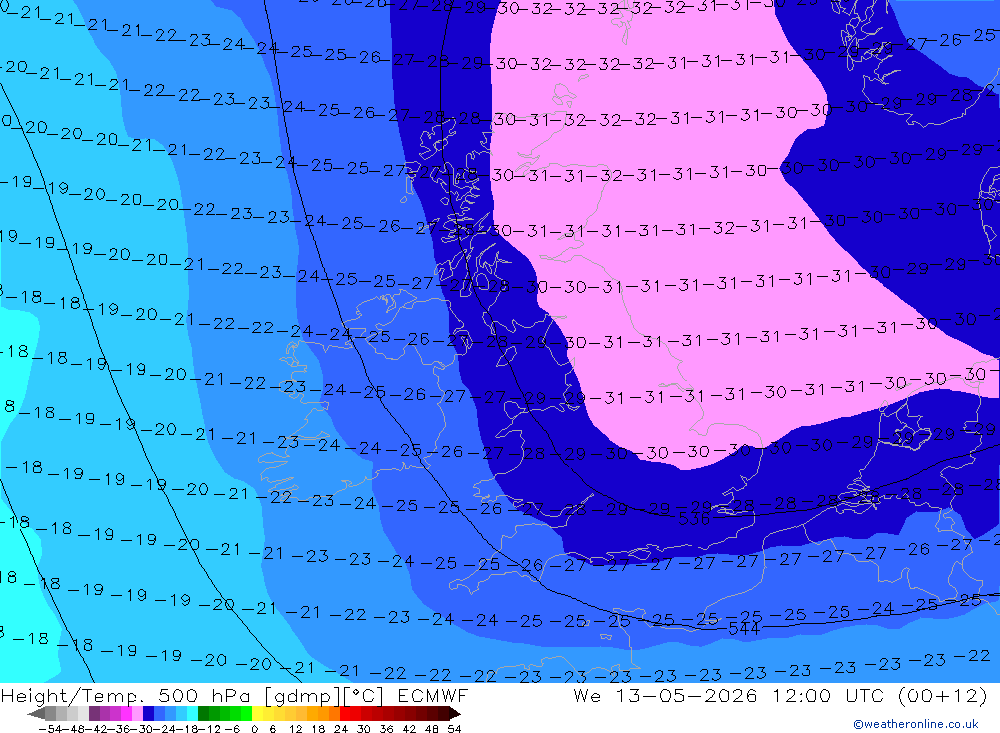Click the '544' height contour label
This screenshot has width=1000, height=733.
[744, 629]
